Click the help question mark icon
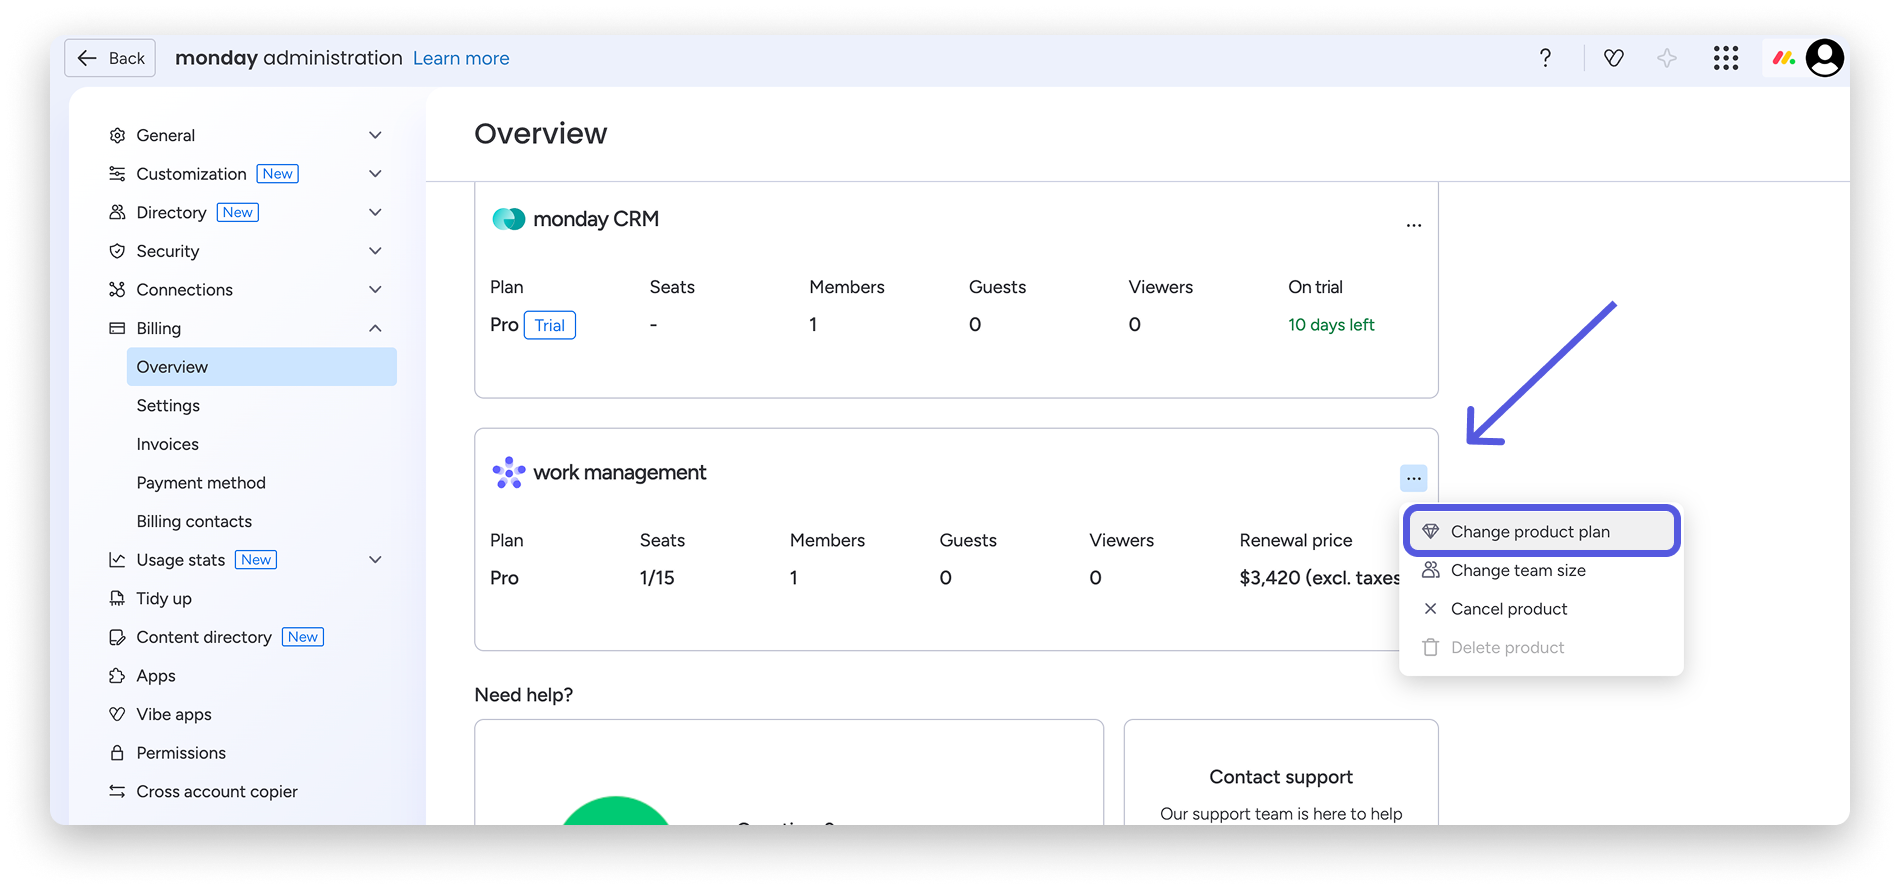The width and height of the screenshot is (1900, 890). tap(1545, 58)
